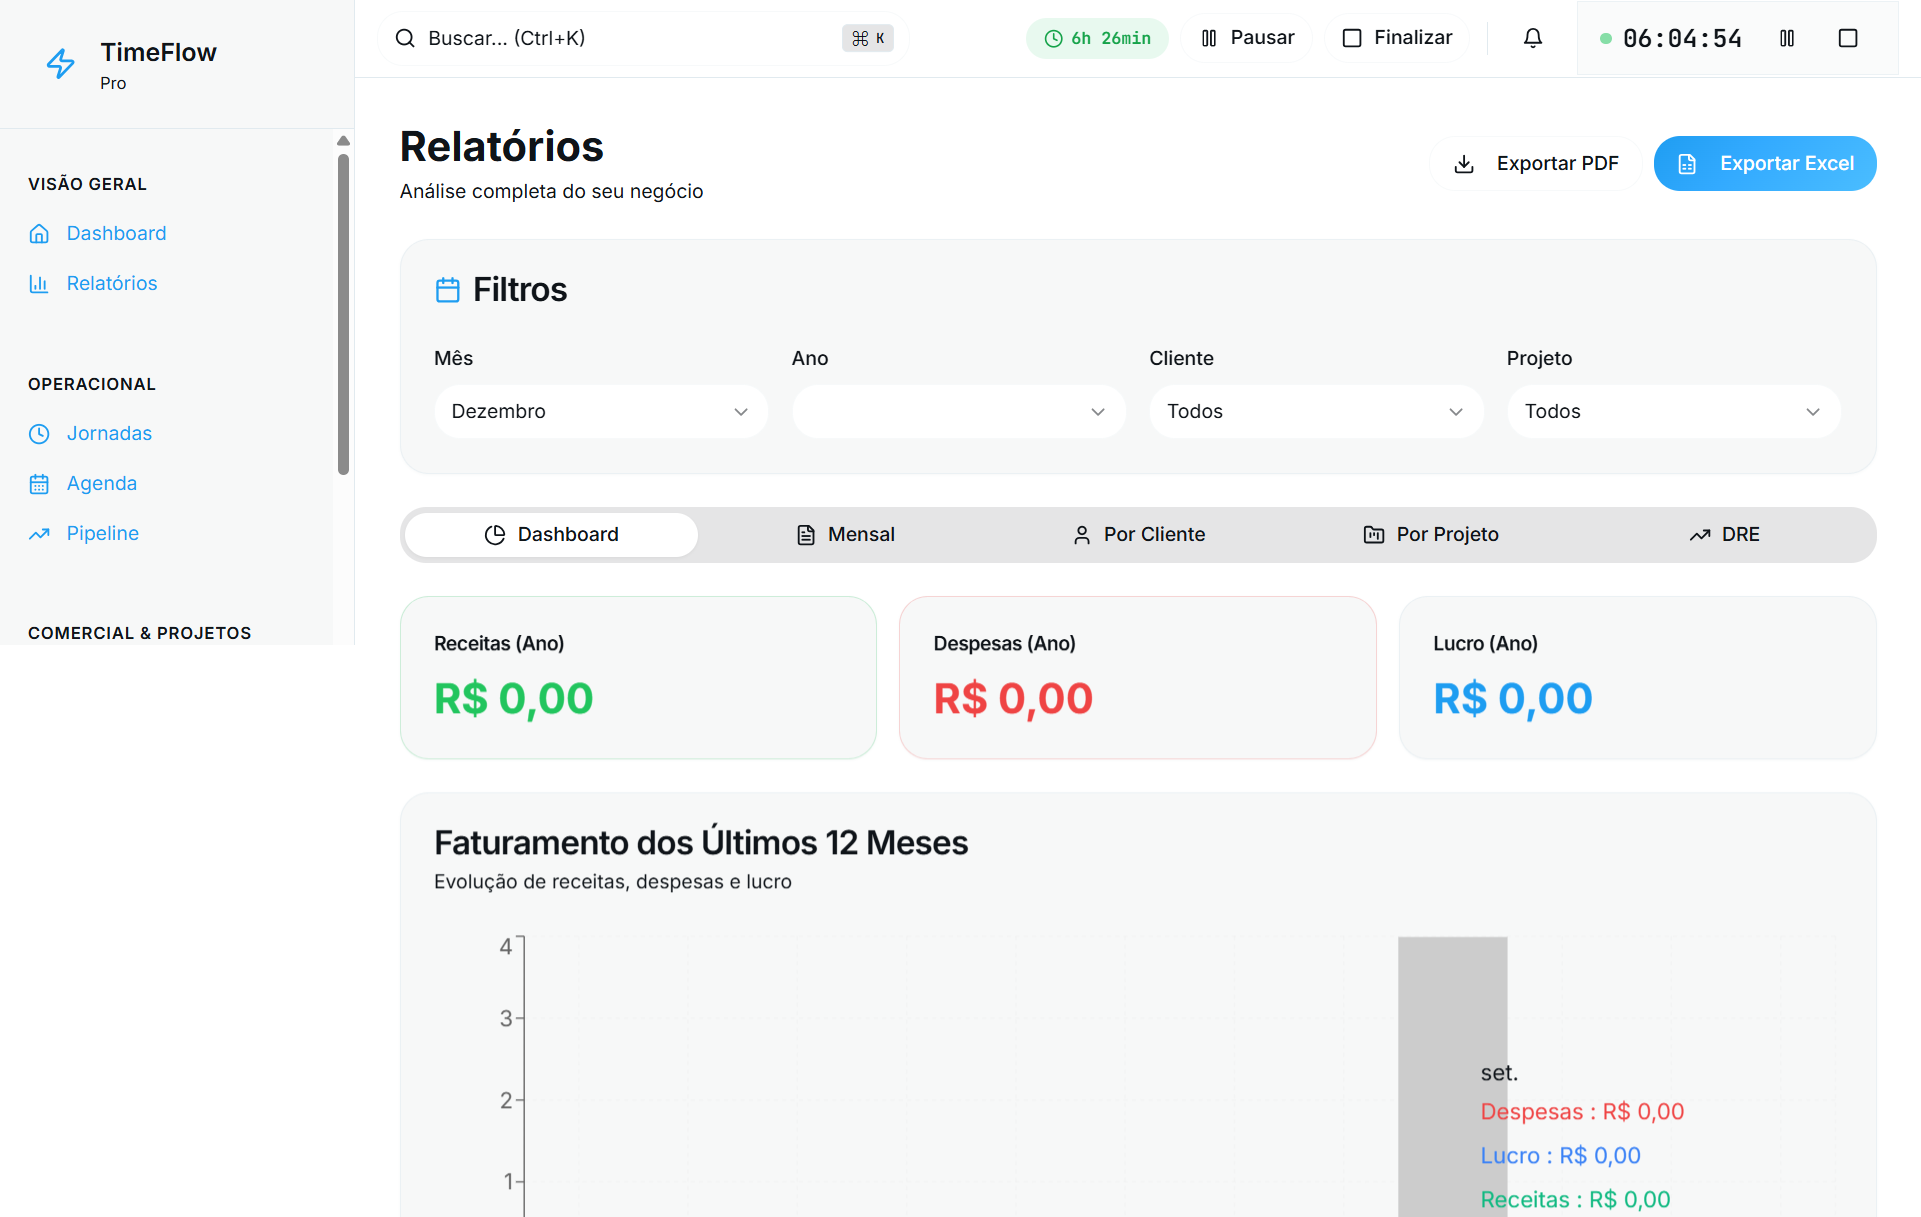Expand the Cliente dropdown set to Todos
This screenshot has width=1921, height=1217.
click(x=1315, y=411)
